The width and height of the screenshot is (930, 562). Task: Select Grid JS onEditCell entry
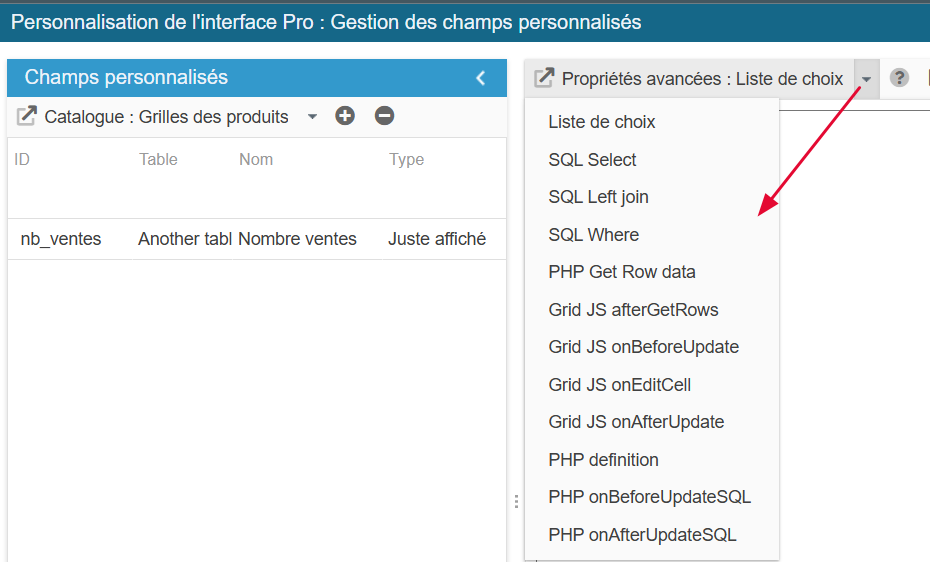(x=619, y=385)
